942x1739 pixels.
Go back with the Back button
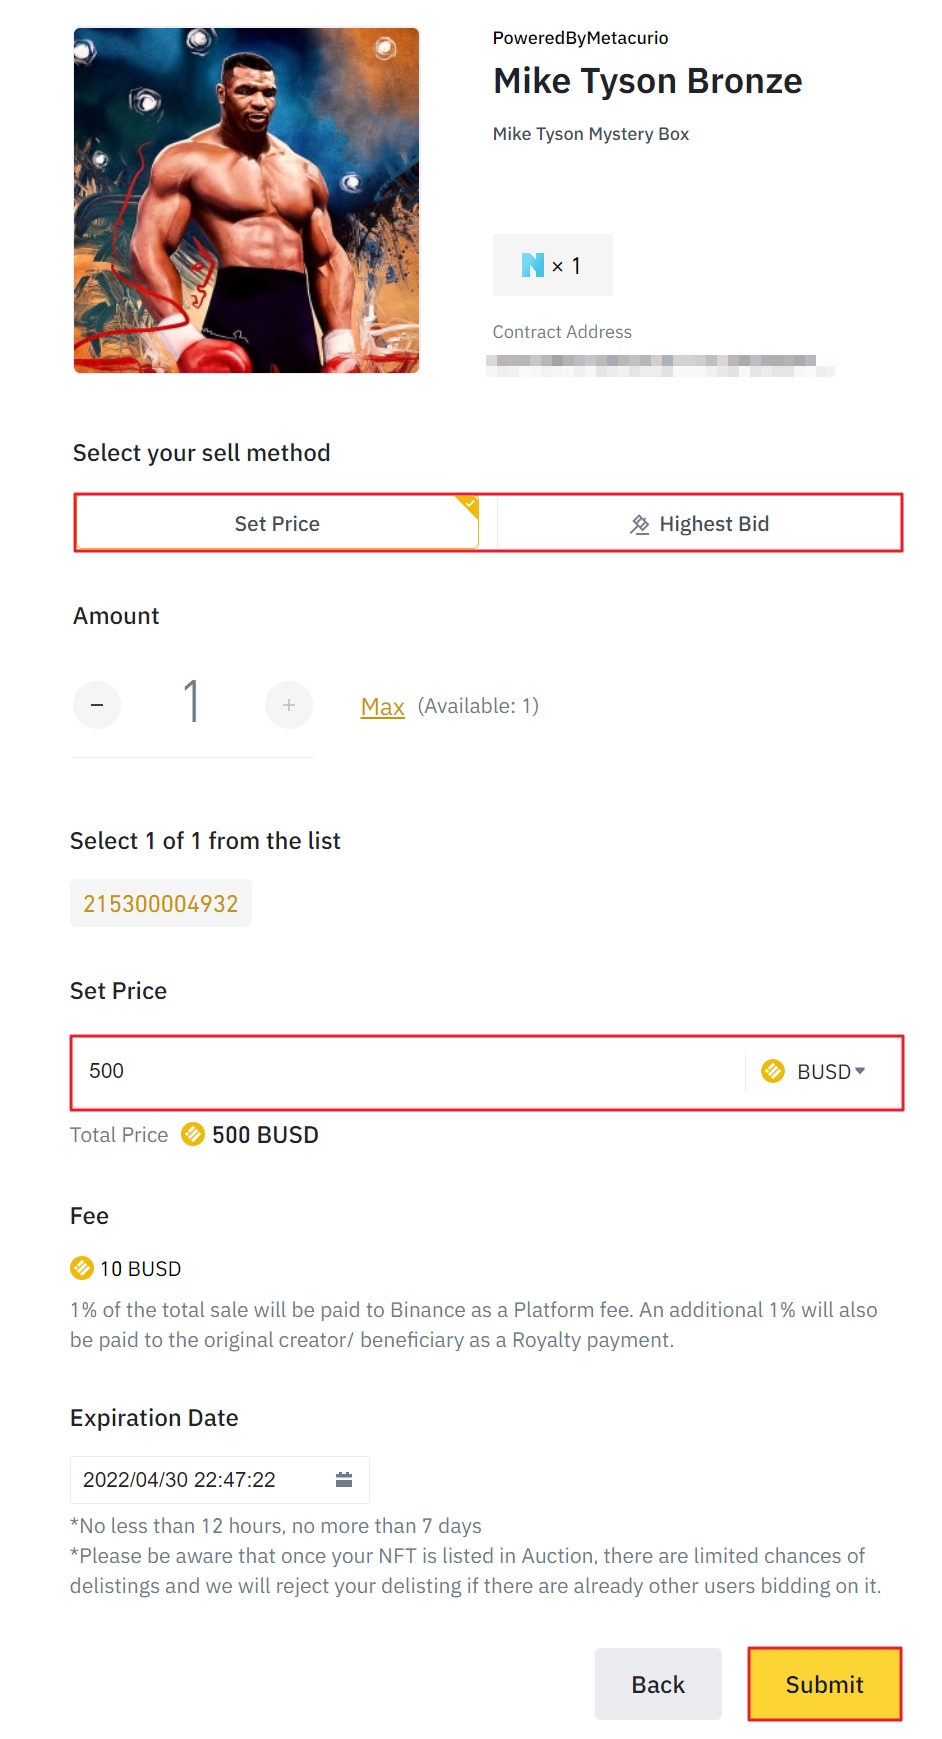658,1685
